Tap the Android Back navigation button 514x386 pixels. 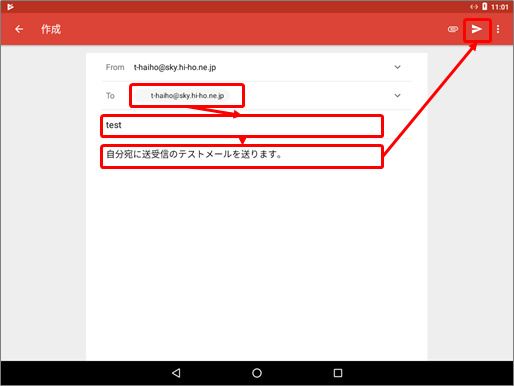click(x=176, y=373)
